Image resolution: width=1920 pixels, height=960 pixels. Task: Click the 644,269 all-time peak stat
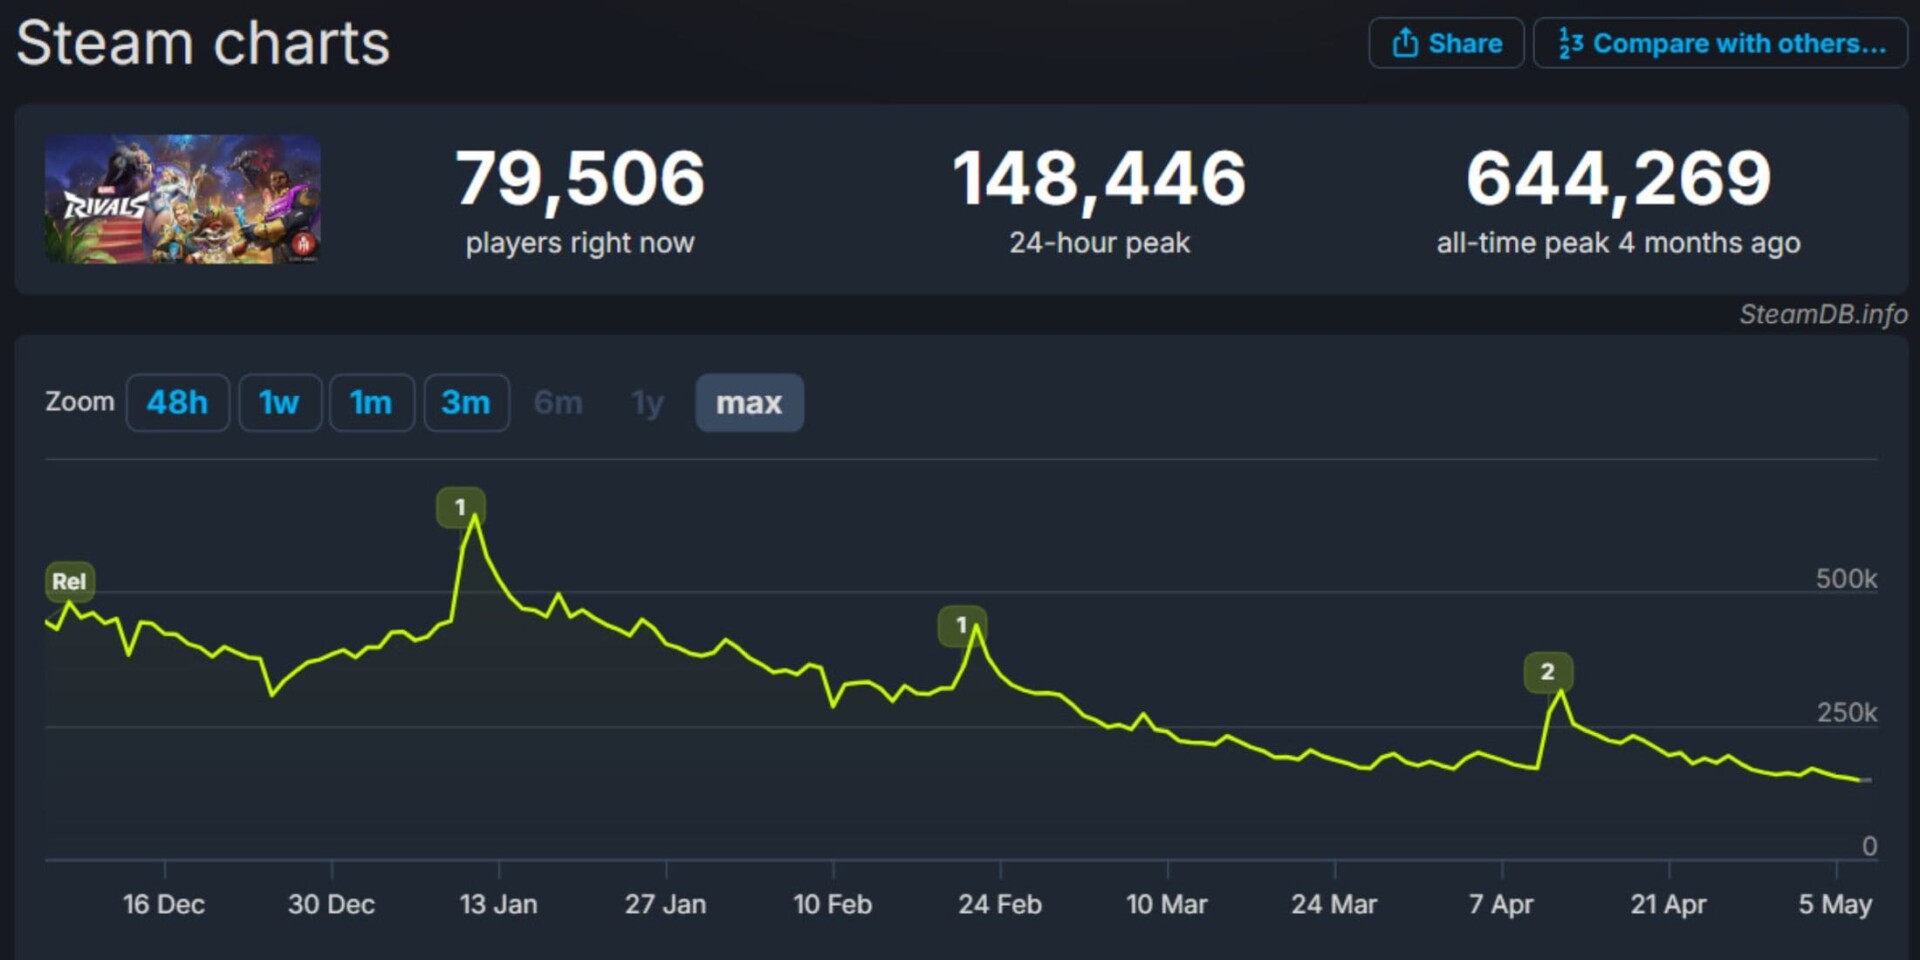point(1618,181)
